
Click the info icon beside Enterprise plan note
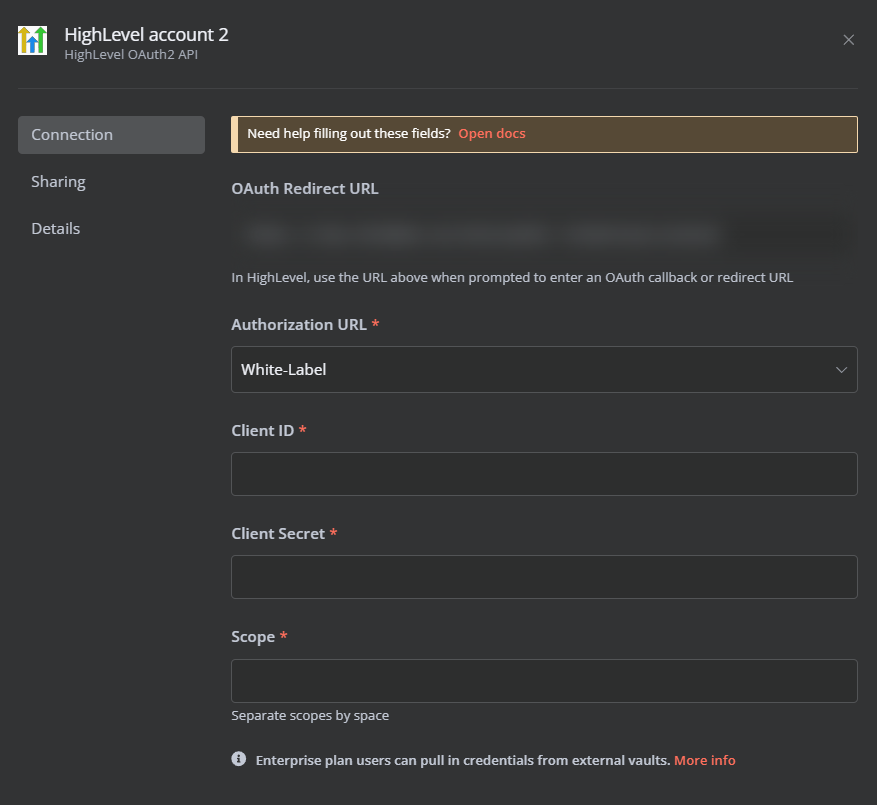(x=239, y=759)
